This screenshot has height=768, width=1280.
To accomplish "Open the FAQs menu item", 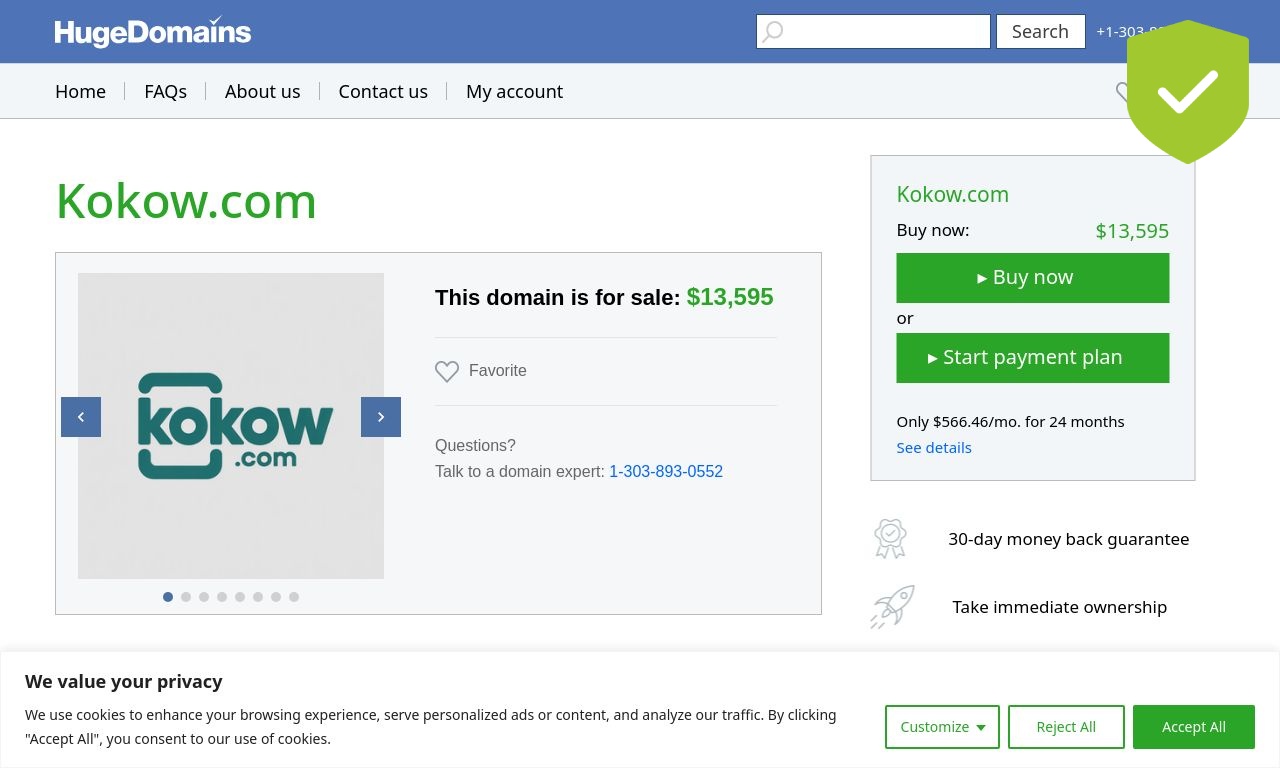I will (x=165, y=91).
